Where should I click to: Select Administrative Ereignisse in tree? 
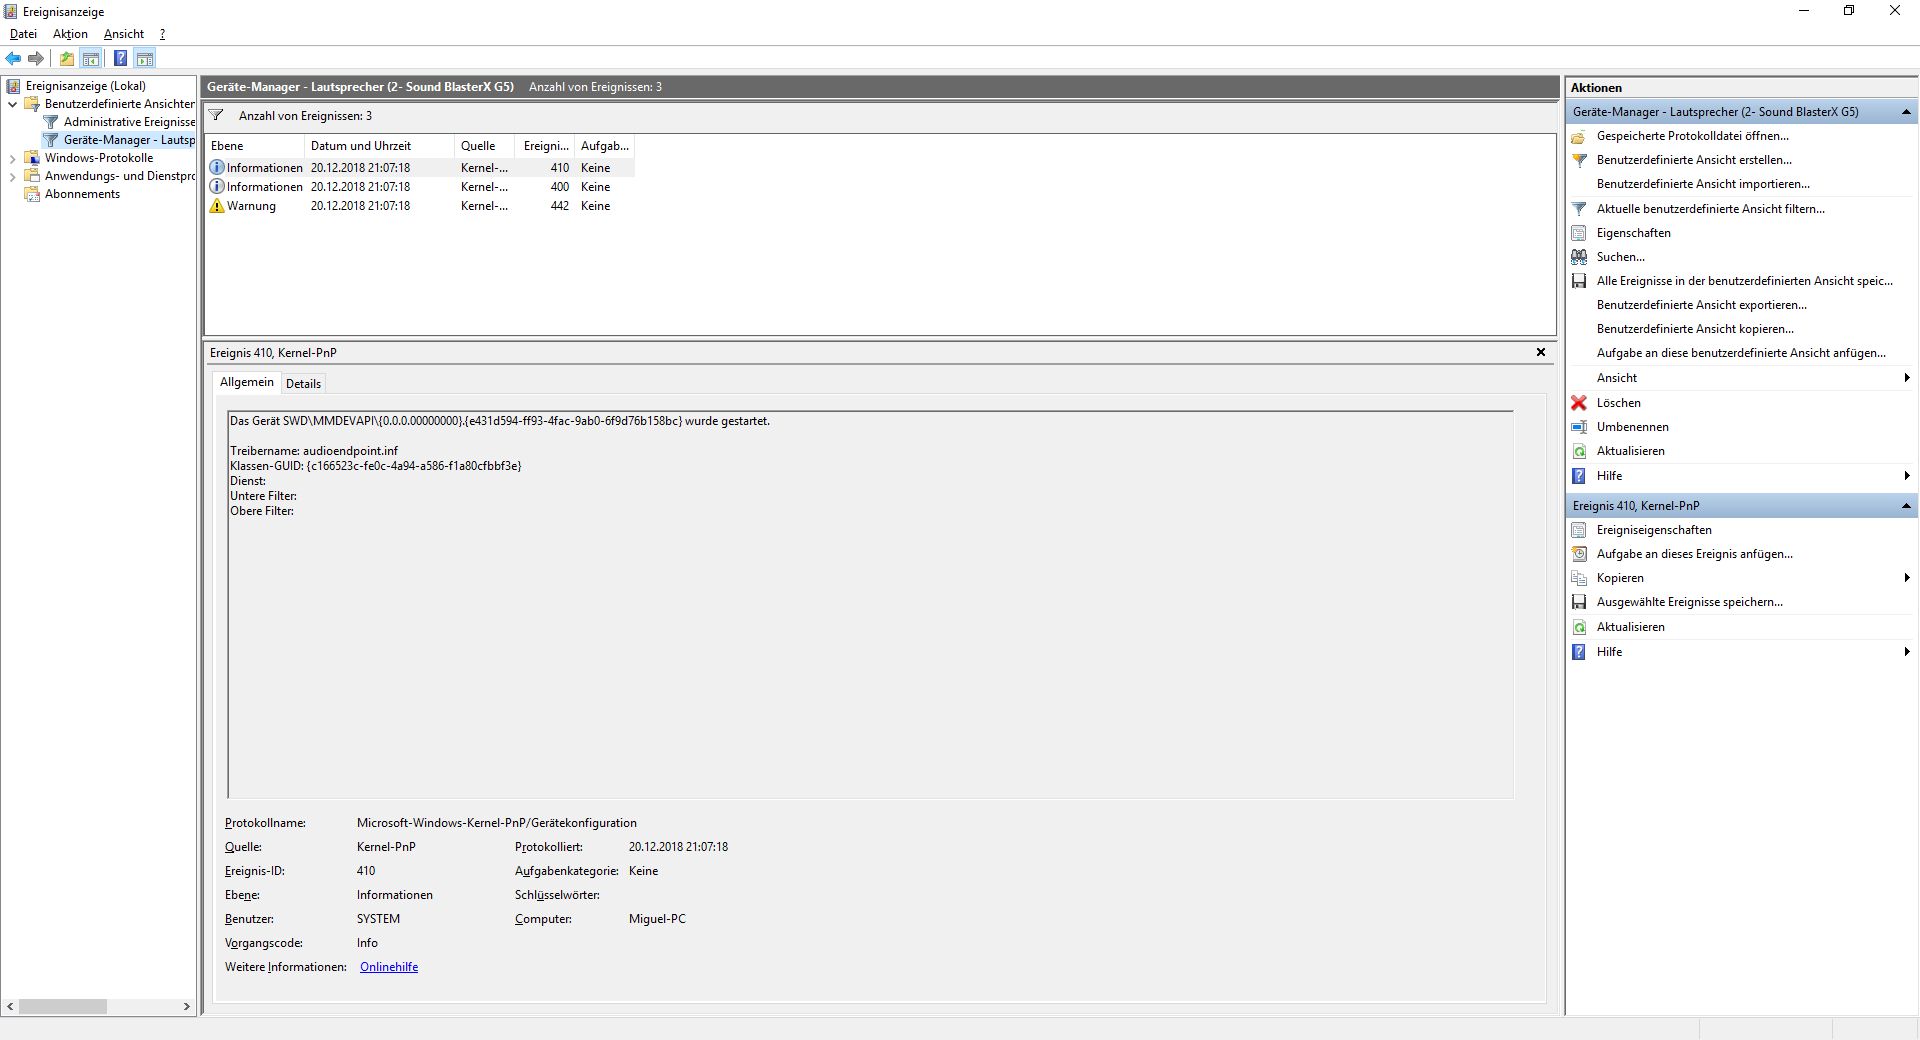[129, 122]
